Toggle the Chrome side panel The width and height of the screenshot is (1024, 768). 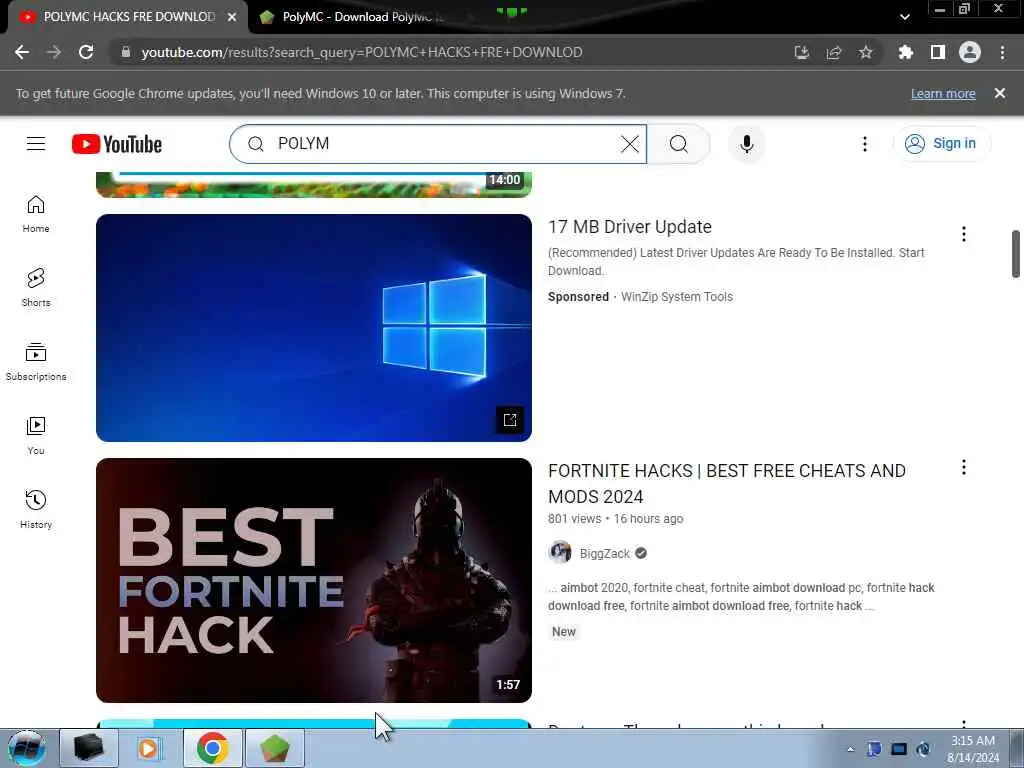pos(937,52)
